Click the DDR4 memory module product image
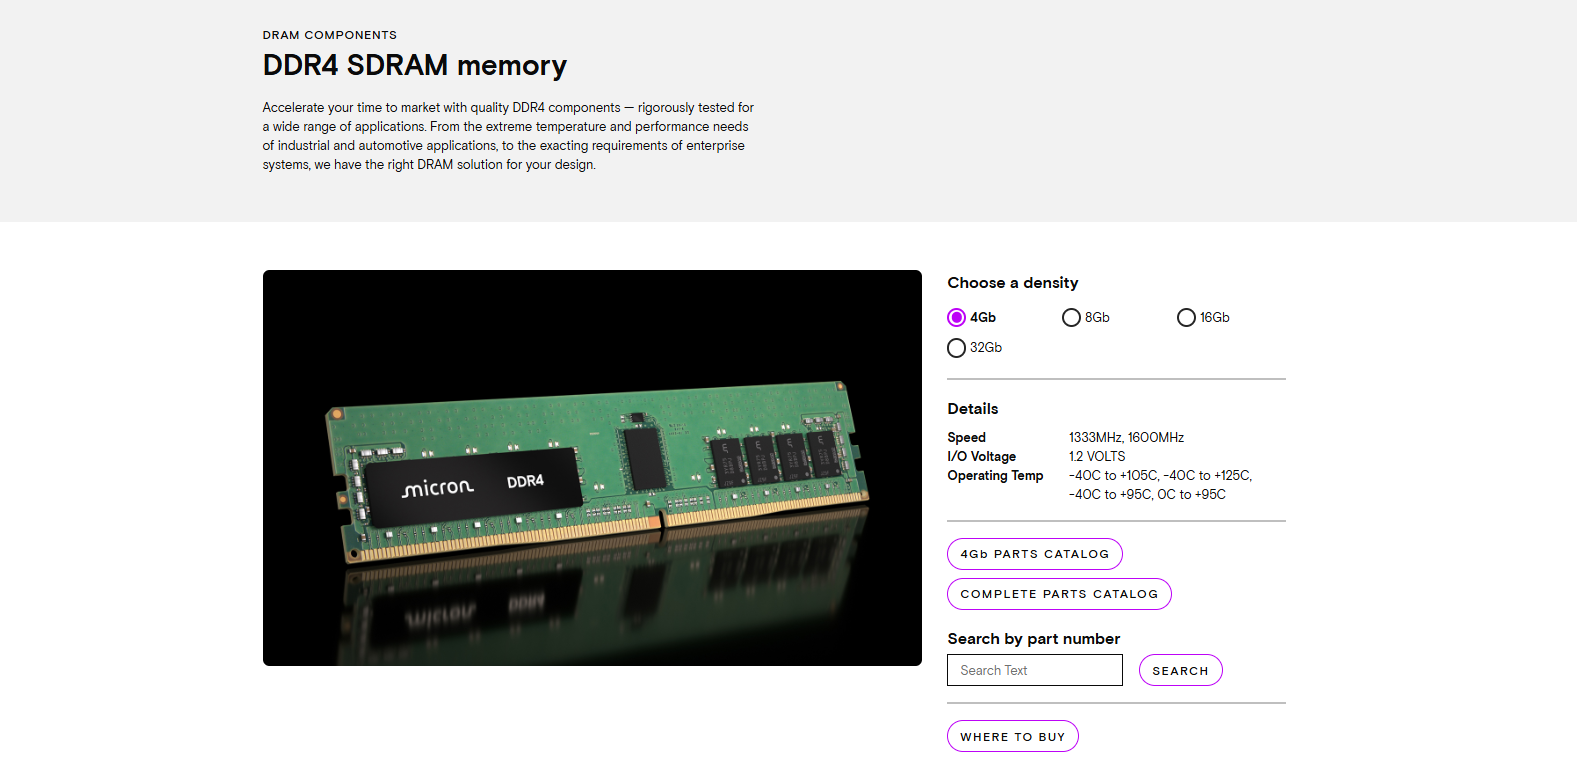 pos(592,467)
